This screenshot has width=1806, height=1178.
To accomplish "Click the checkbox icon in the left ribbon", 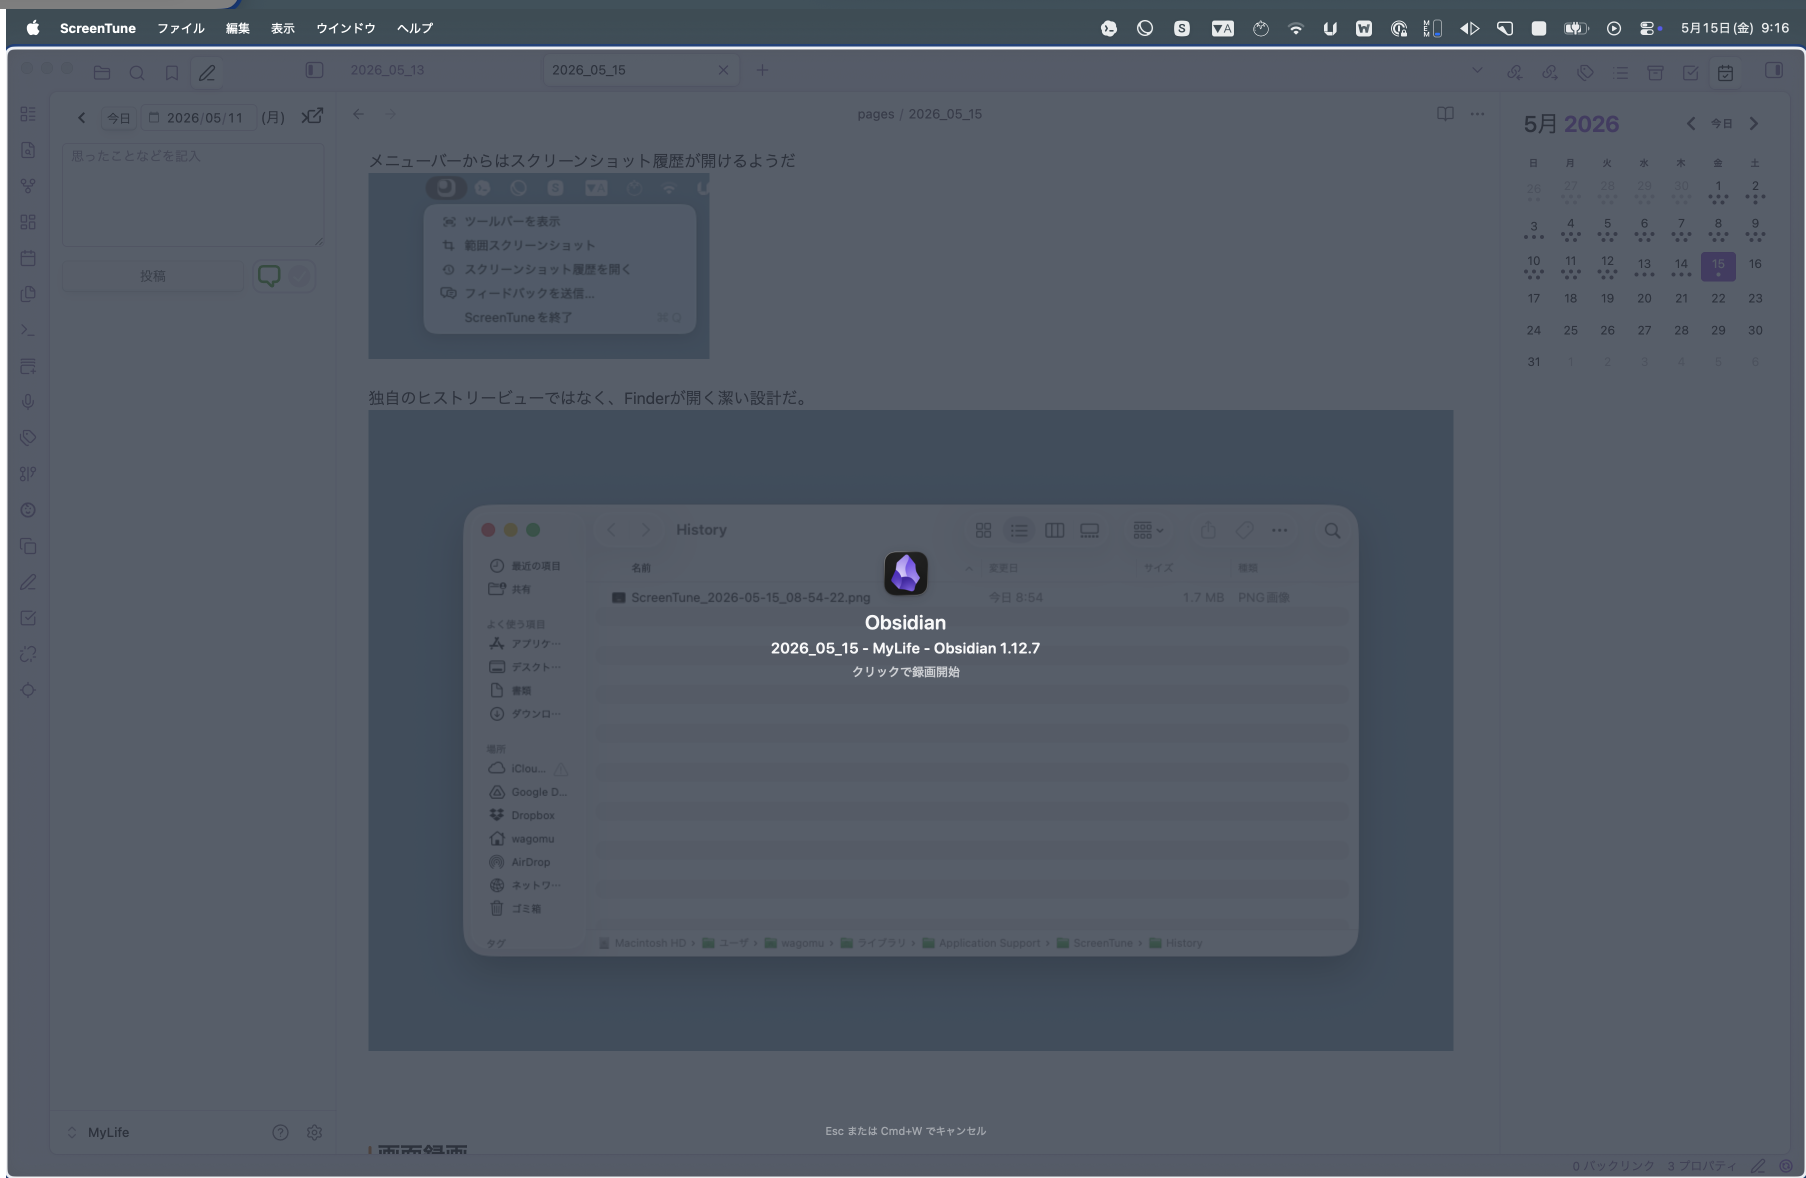I will (x=28, y=618).
